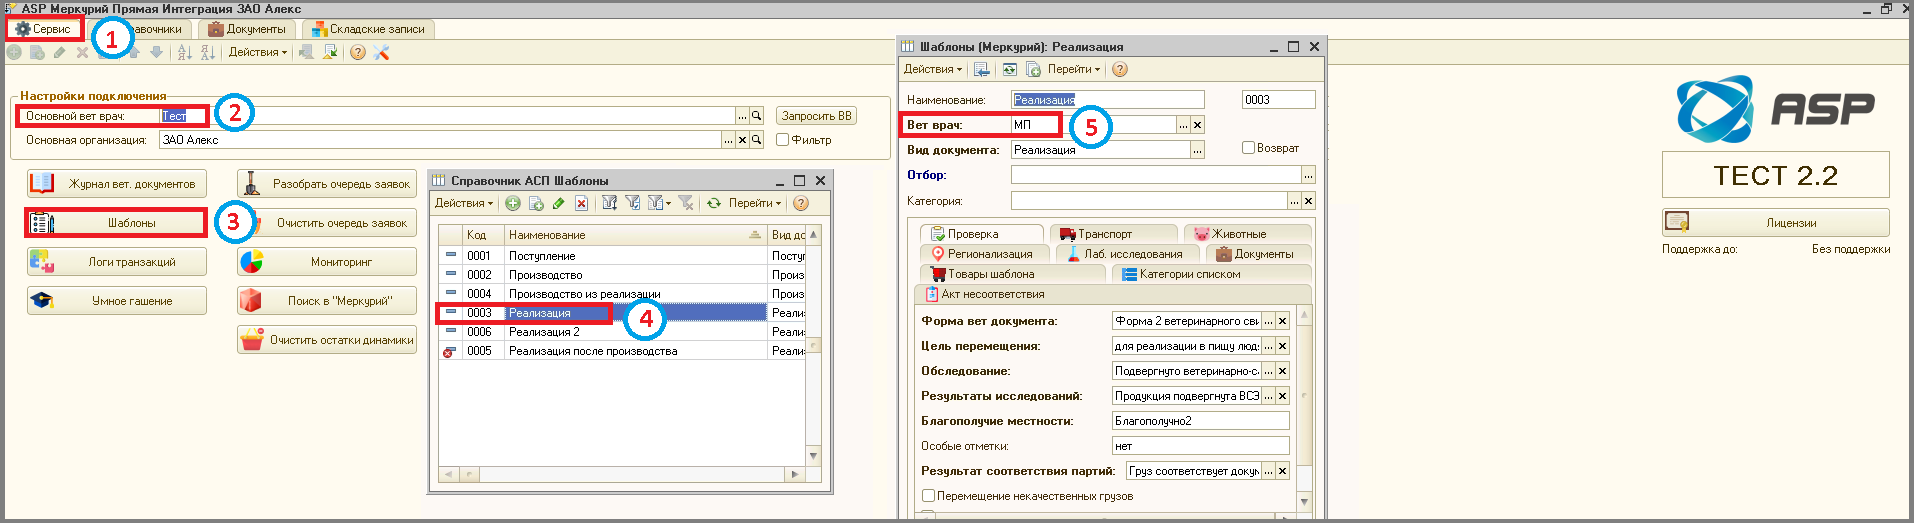
Task: Switch to the Проверка tab
Action: (x=981, y=234)
